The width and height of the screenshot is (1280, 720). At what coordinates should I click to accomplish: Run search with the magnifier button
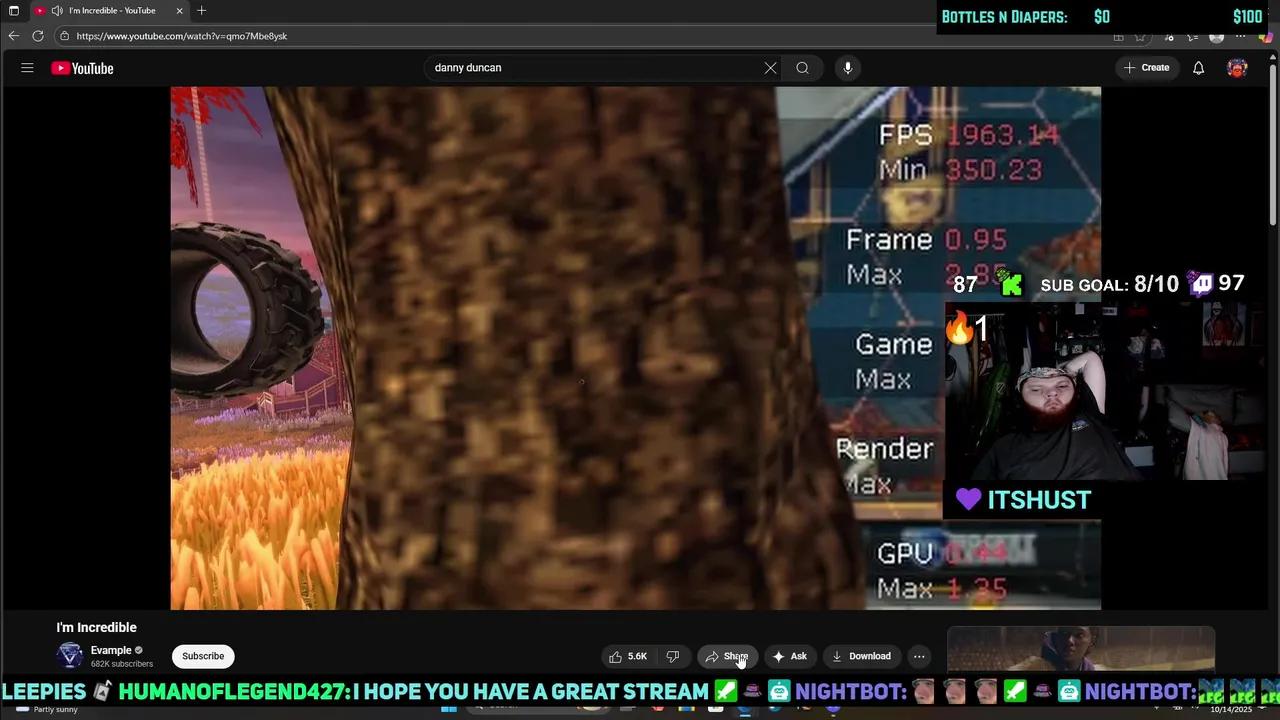coord(802,68)
